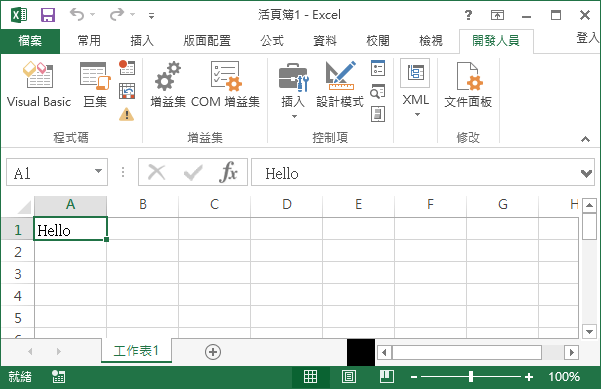601x389 pixels.
Task: Save the workbook with the disk icon
Action: (48, 15)
